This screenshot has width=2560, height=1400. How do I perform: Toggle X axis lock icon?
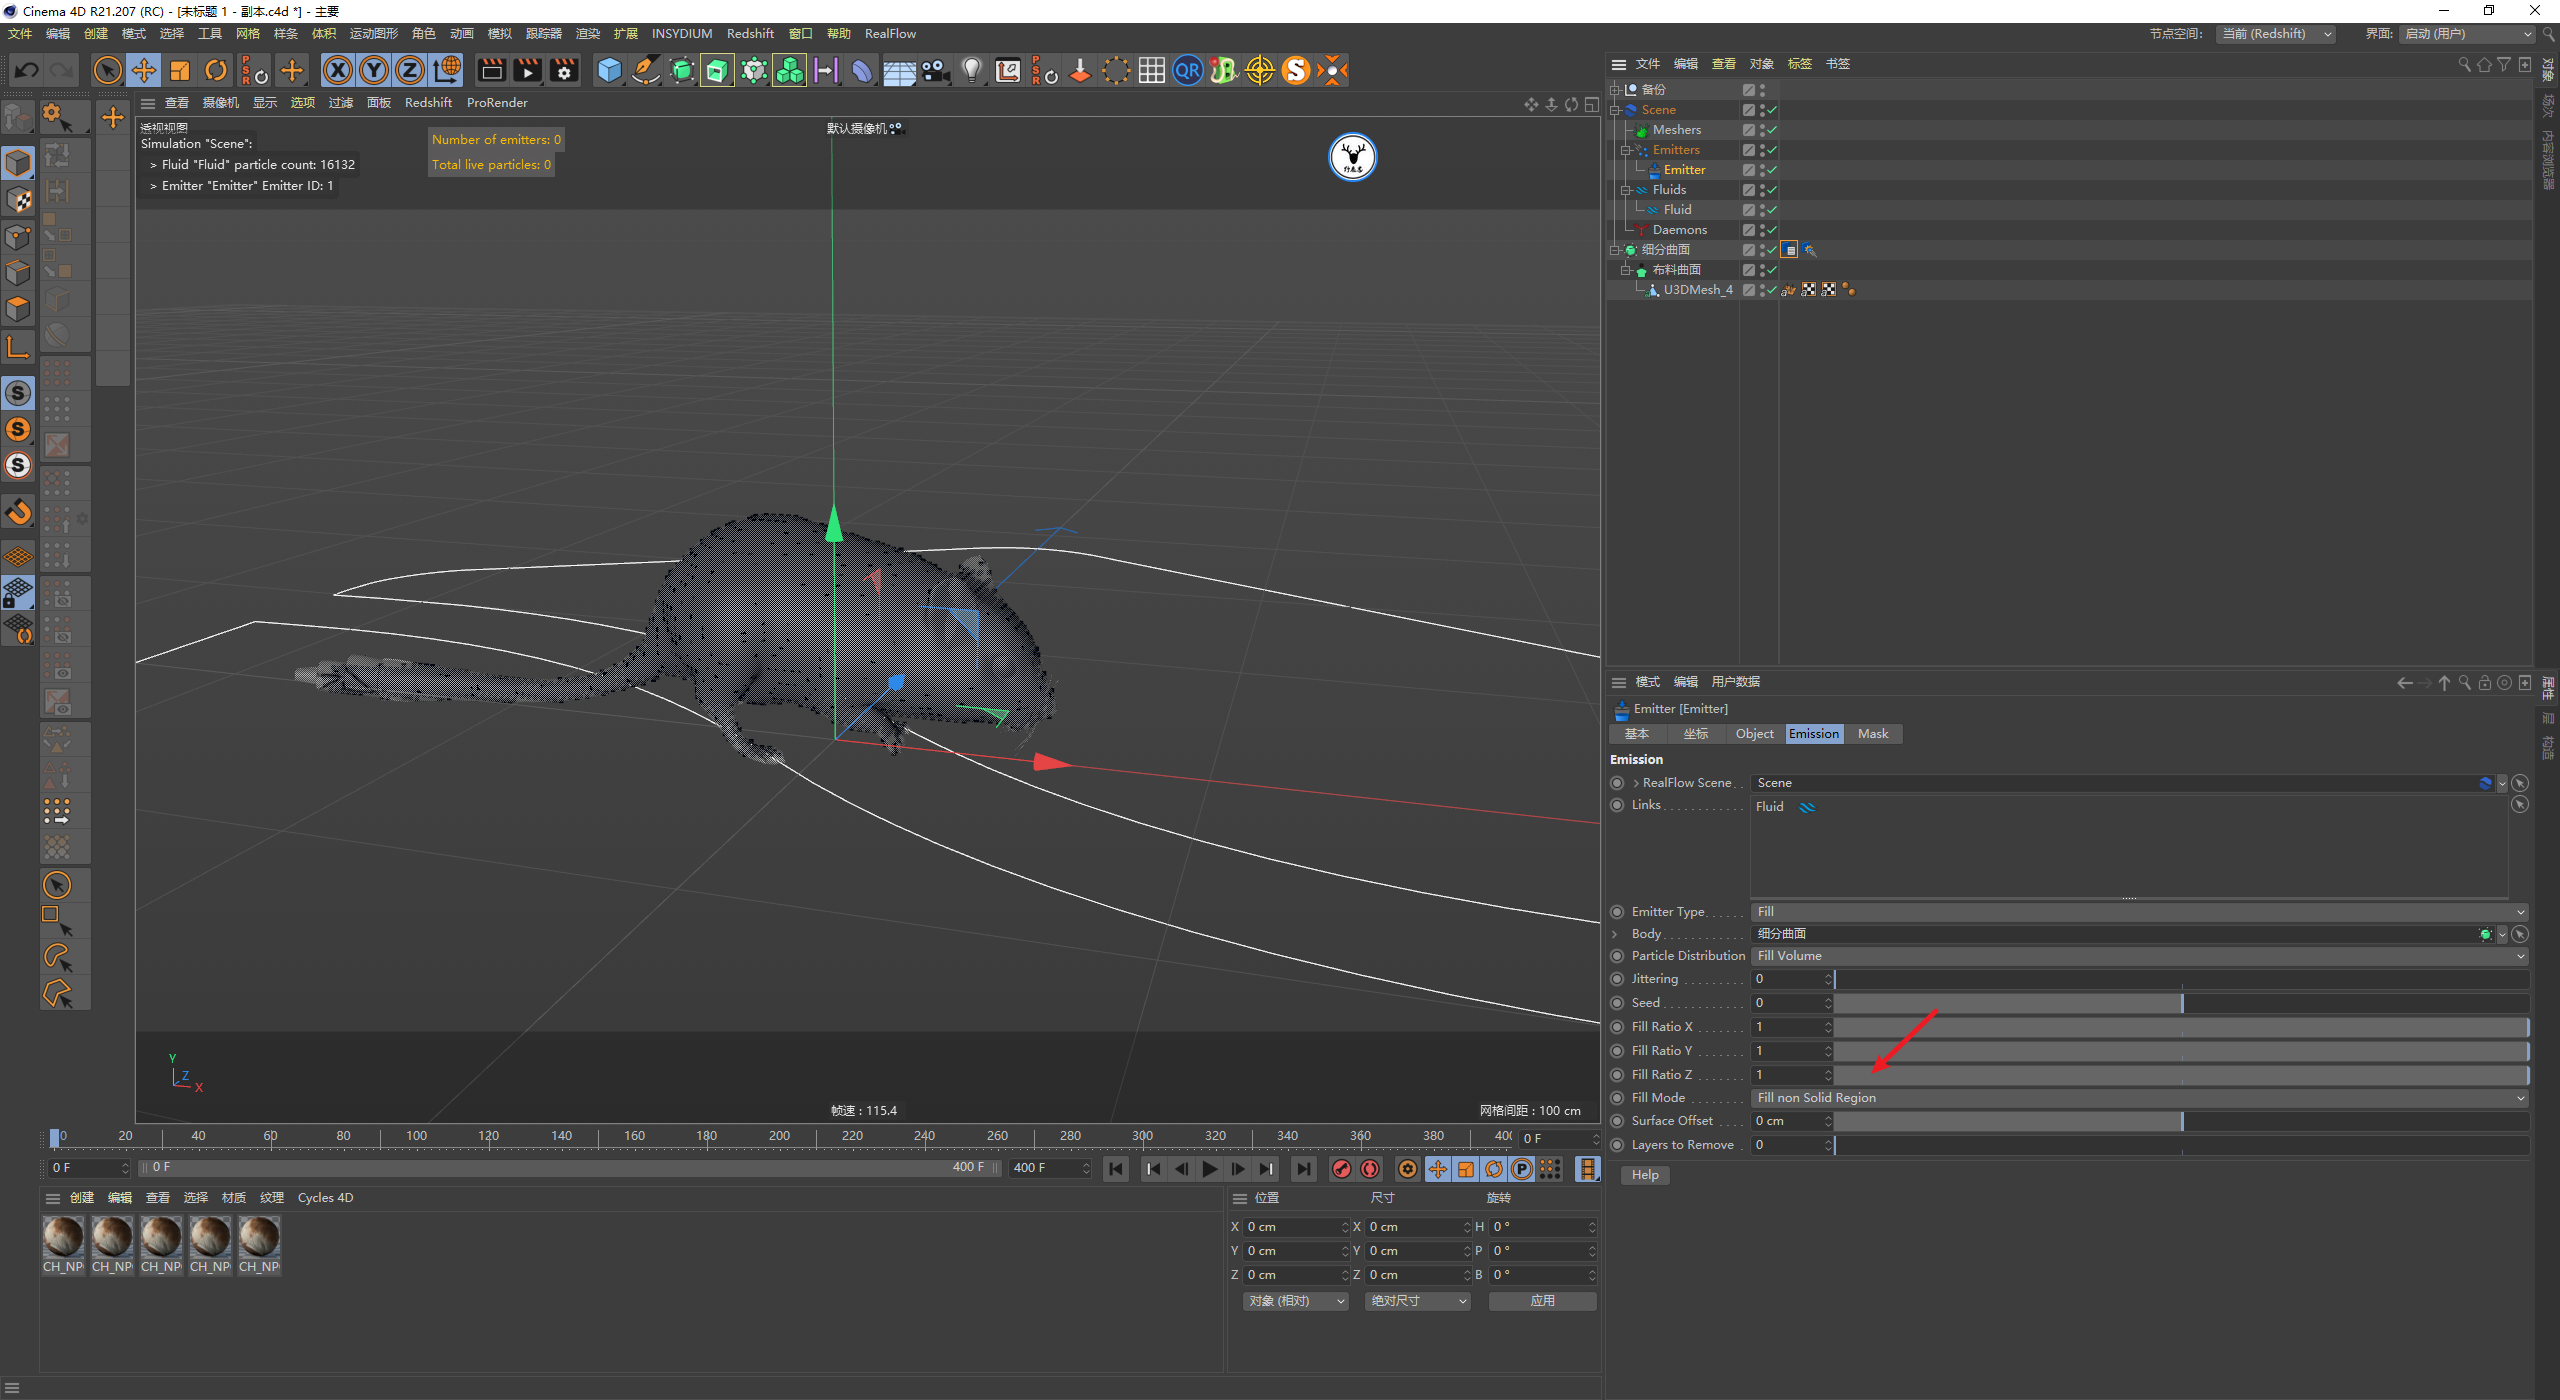[x=338, y=70]
